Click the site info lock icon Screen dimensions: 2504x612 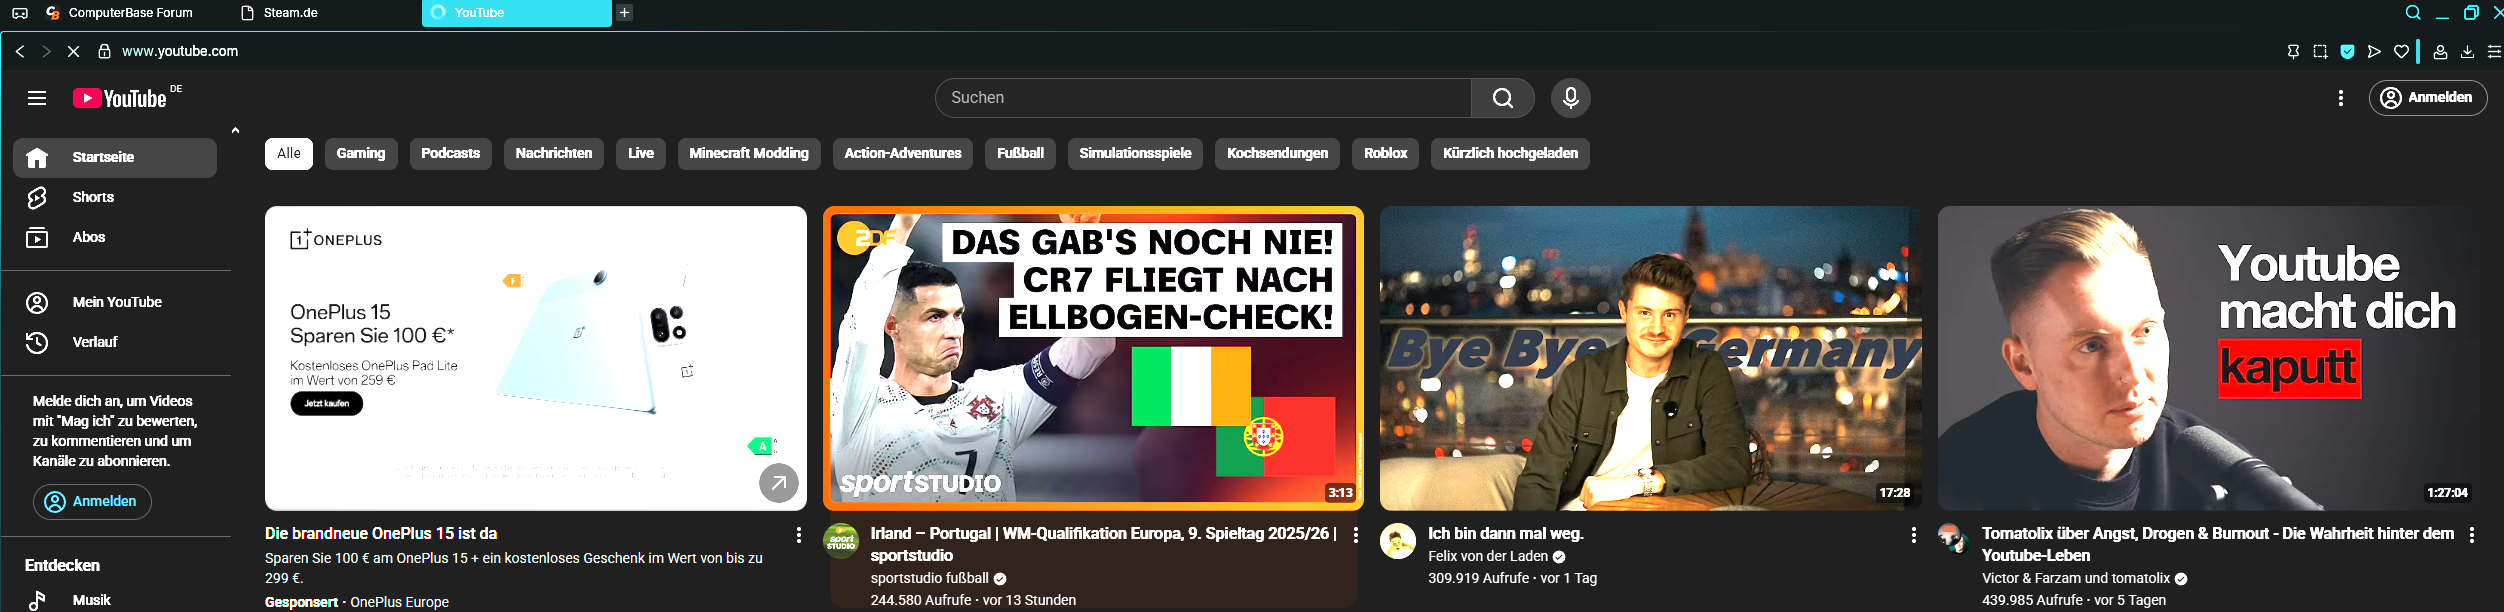[104, 51]
